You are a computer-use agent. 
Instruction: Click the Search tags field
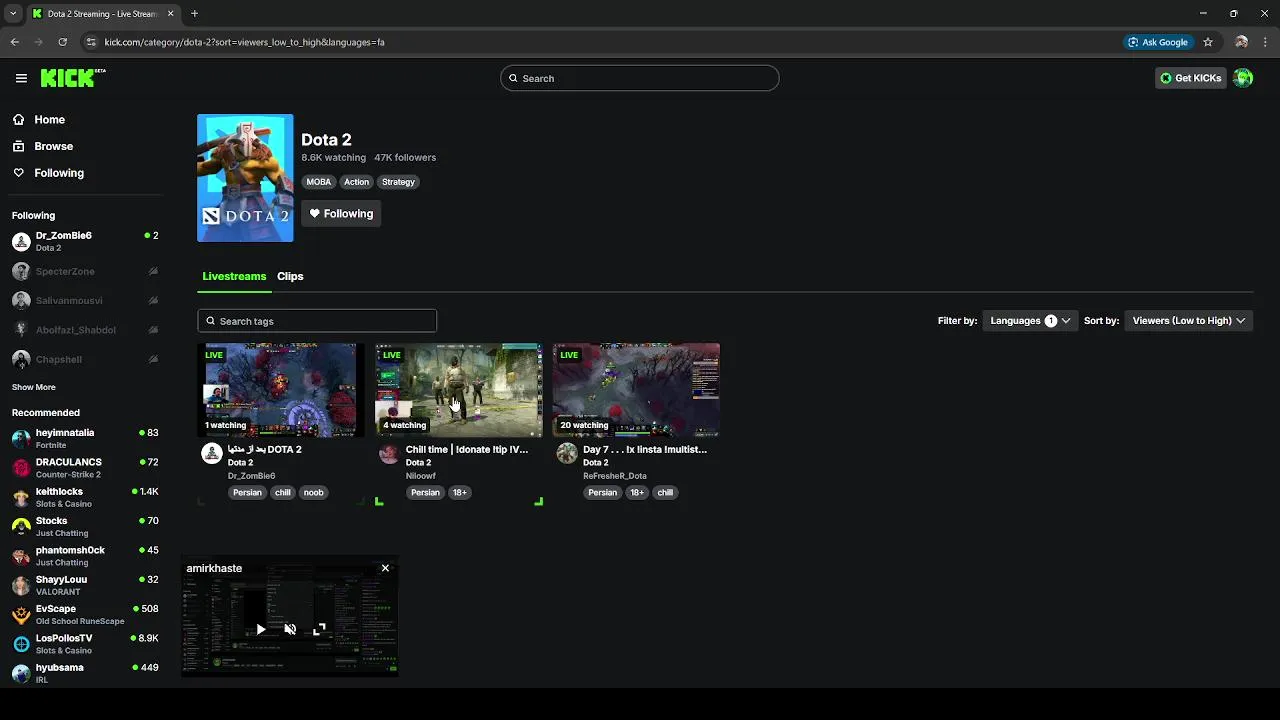[317, 321]
